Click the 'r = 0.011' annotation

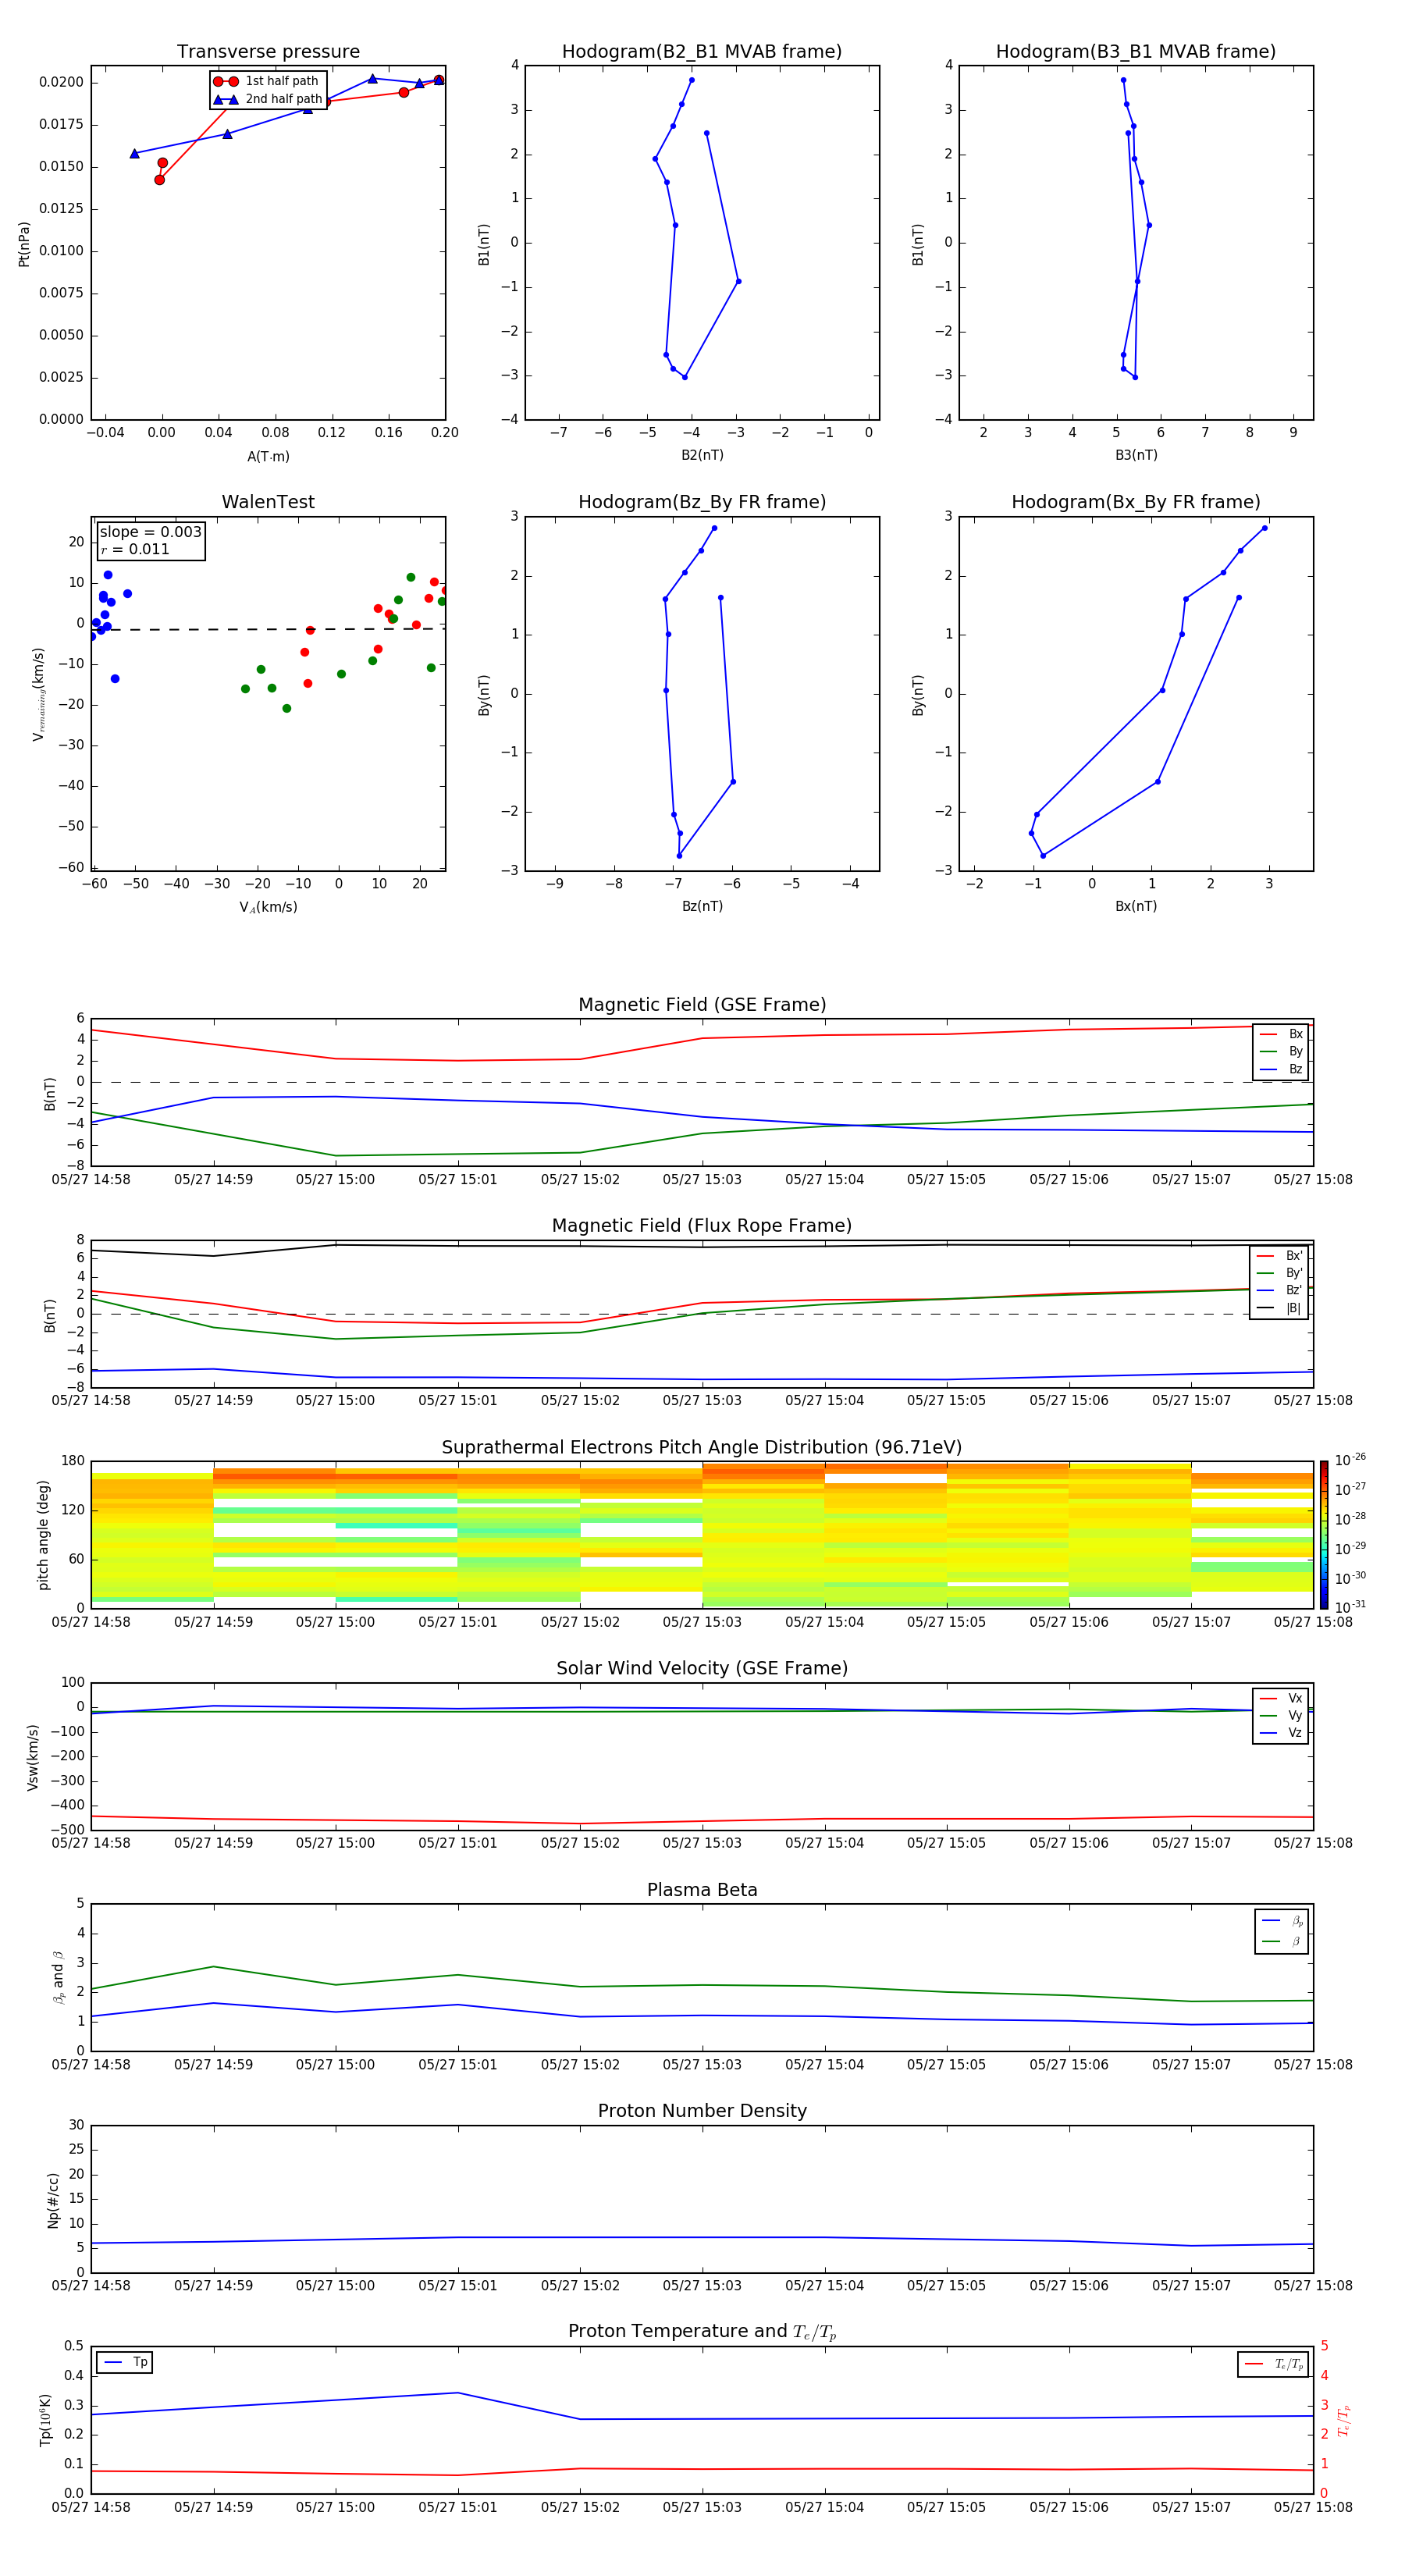click(x=135, y=549)
